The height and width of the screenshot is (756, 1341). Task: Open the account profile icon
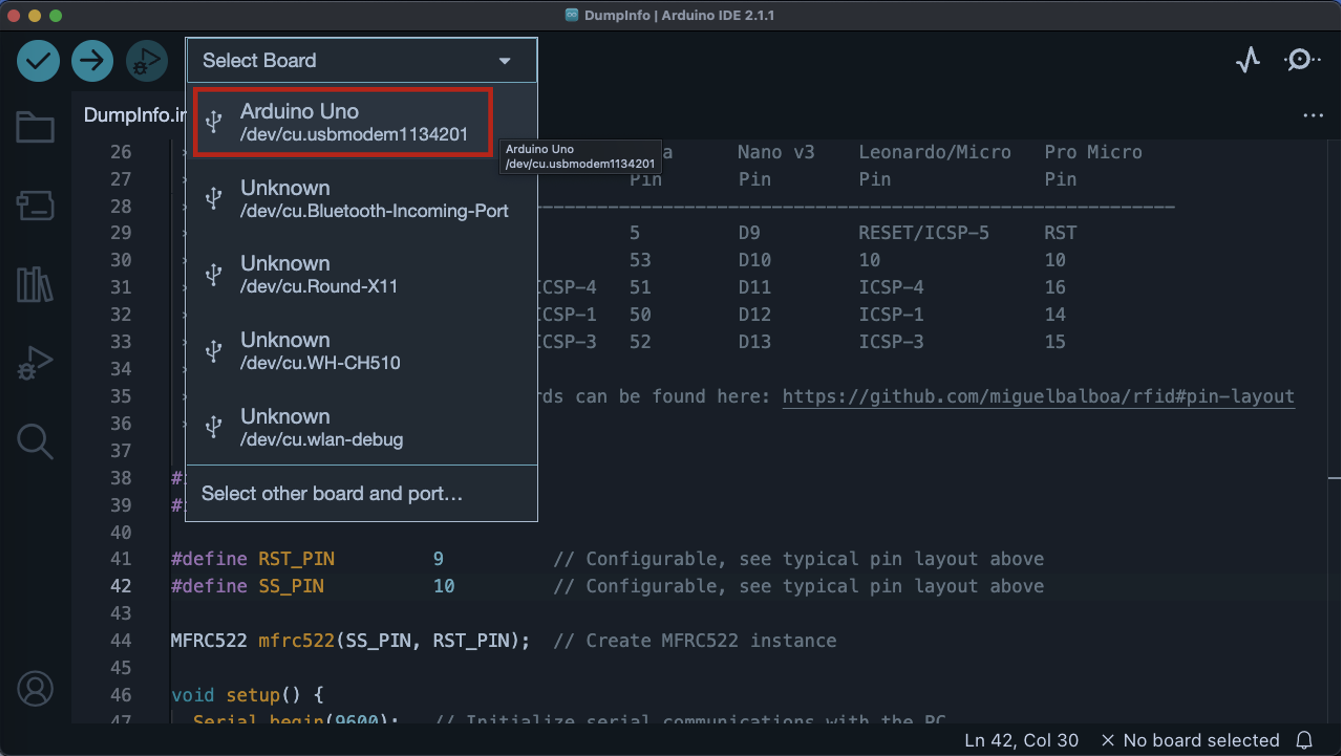click(x=35, y=689)
